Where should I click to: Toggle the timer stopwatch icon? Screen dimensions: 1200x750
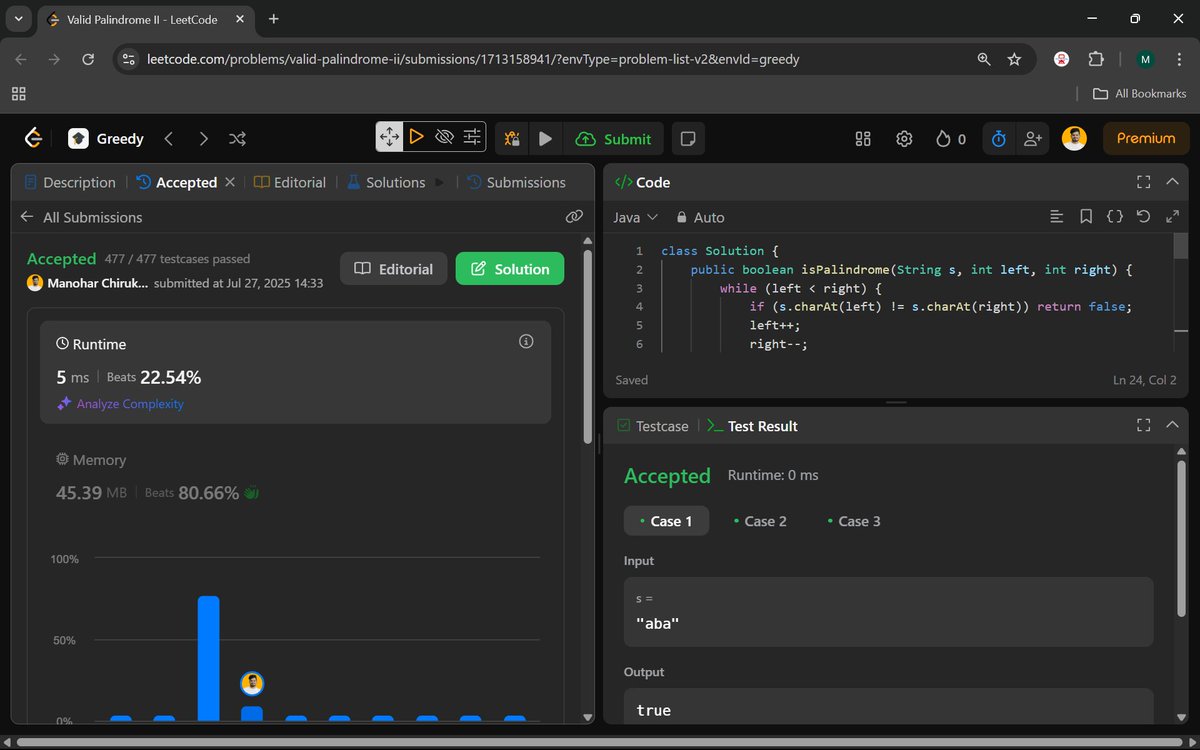[998, 139]
